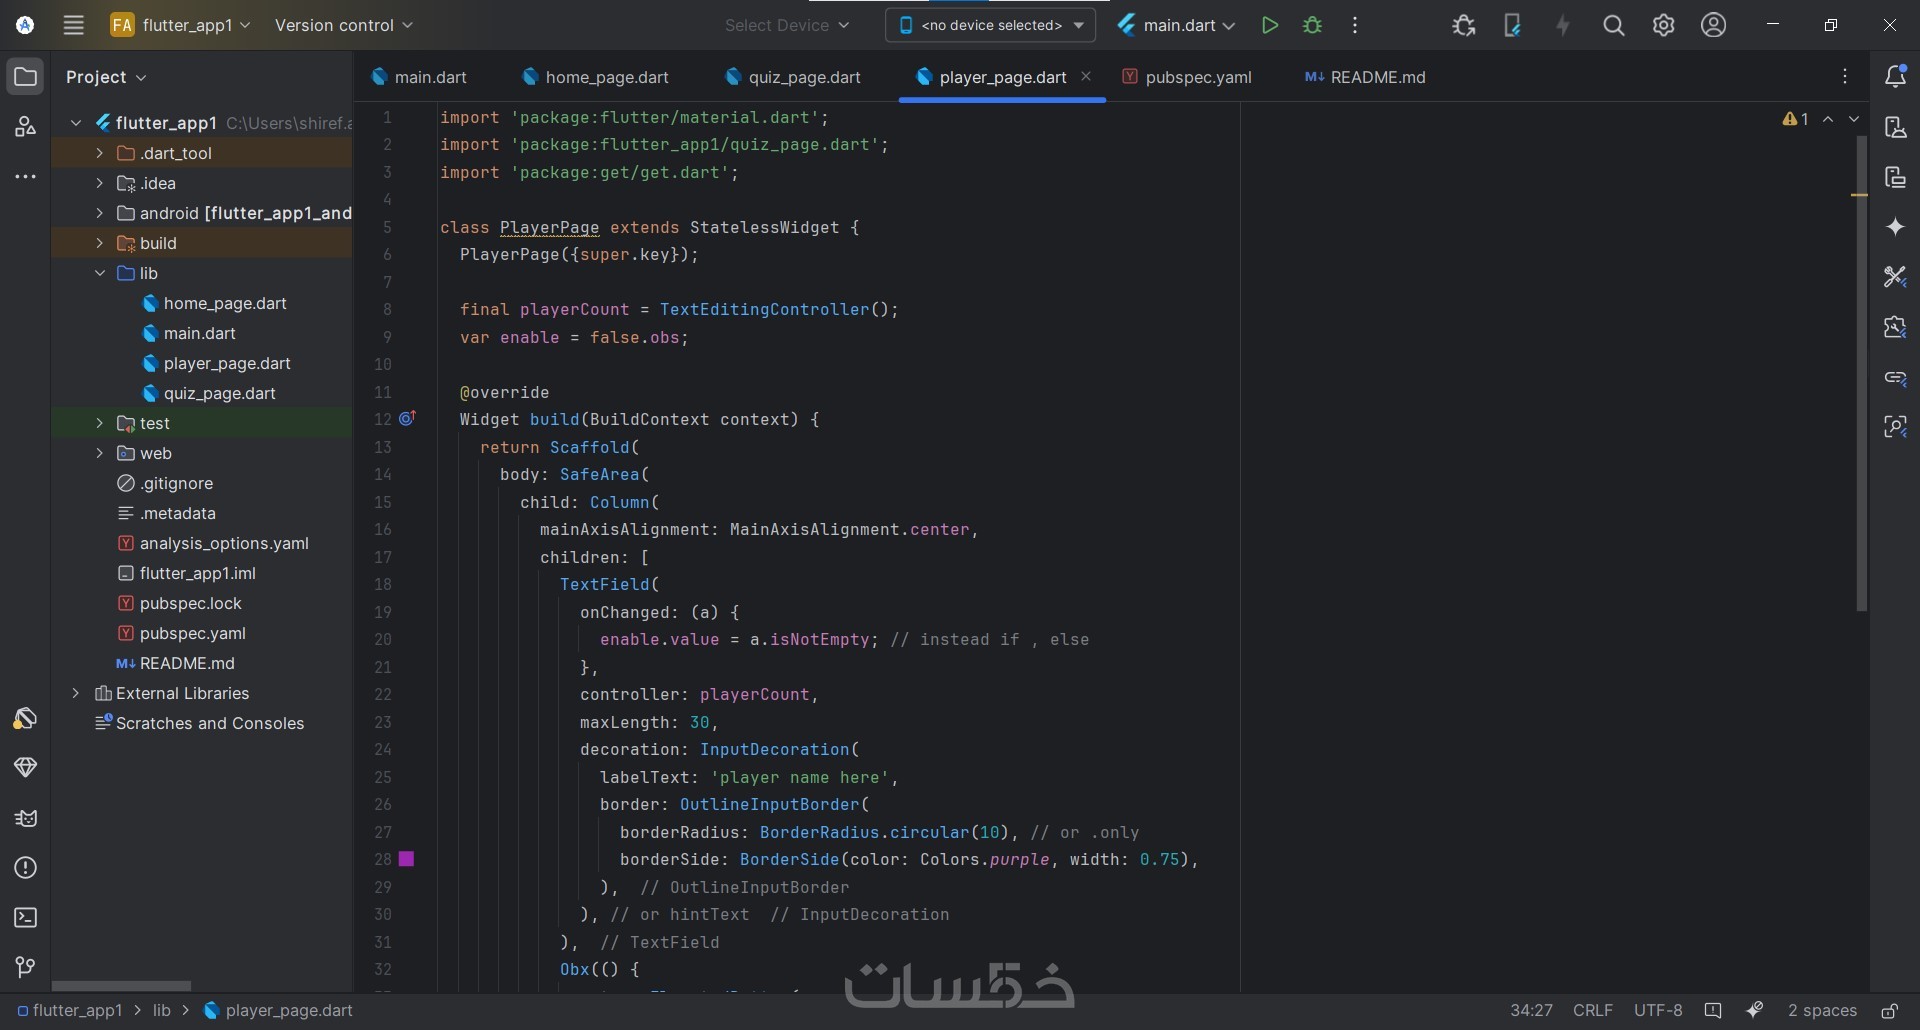1920x1030 pixels.
Task: Toggle the read-only lock icon in status bar
Action: pyautogui.click(x=1890, y=1011)
